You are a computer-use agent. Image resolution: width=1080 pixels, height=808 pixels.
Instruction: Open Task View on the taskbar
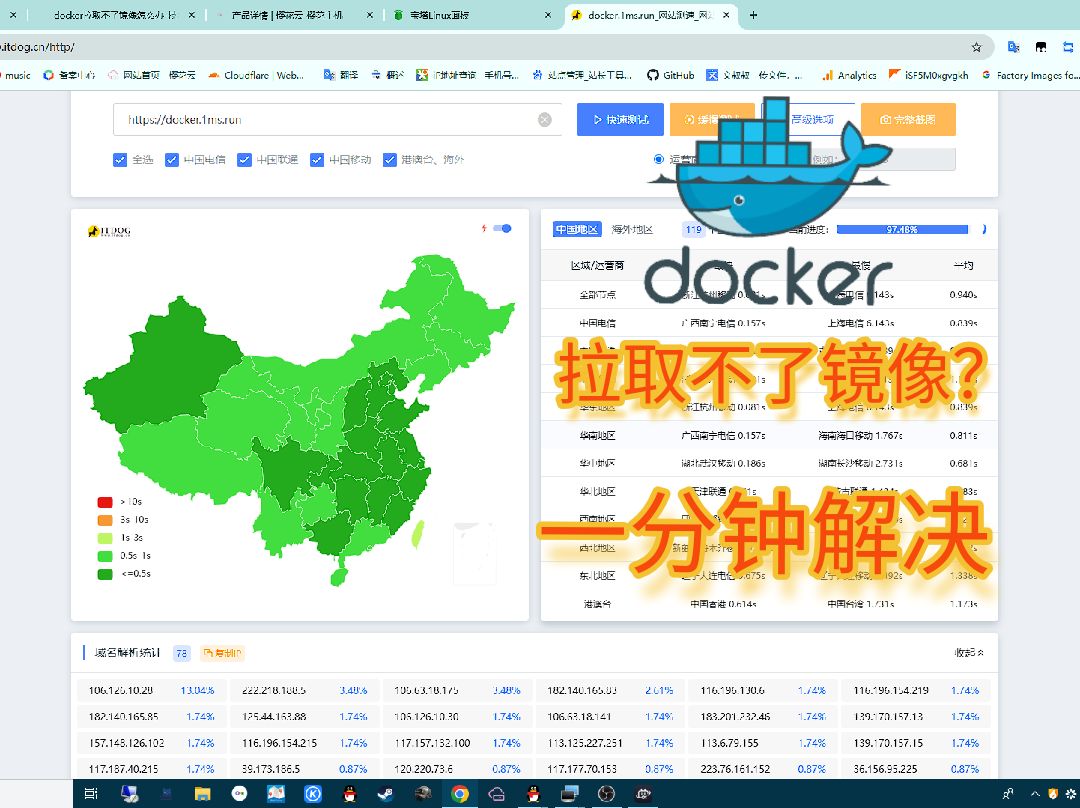[x=91, y=794]
